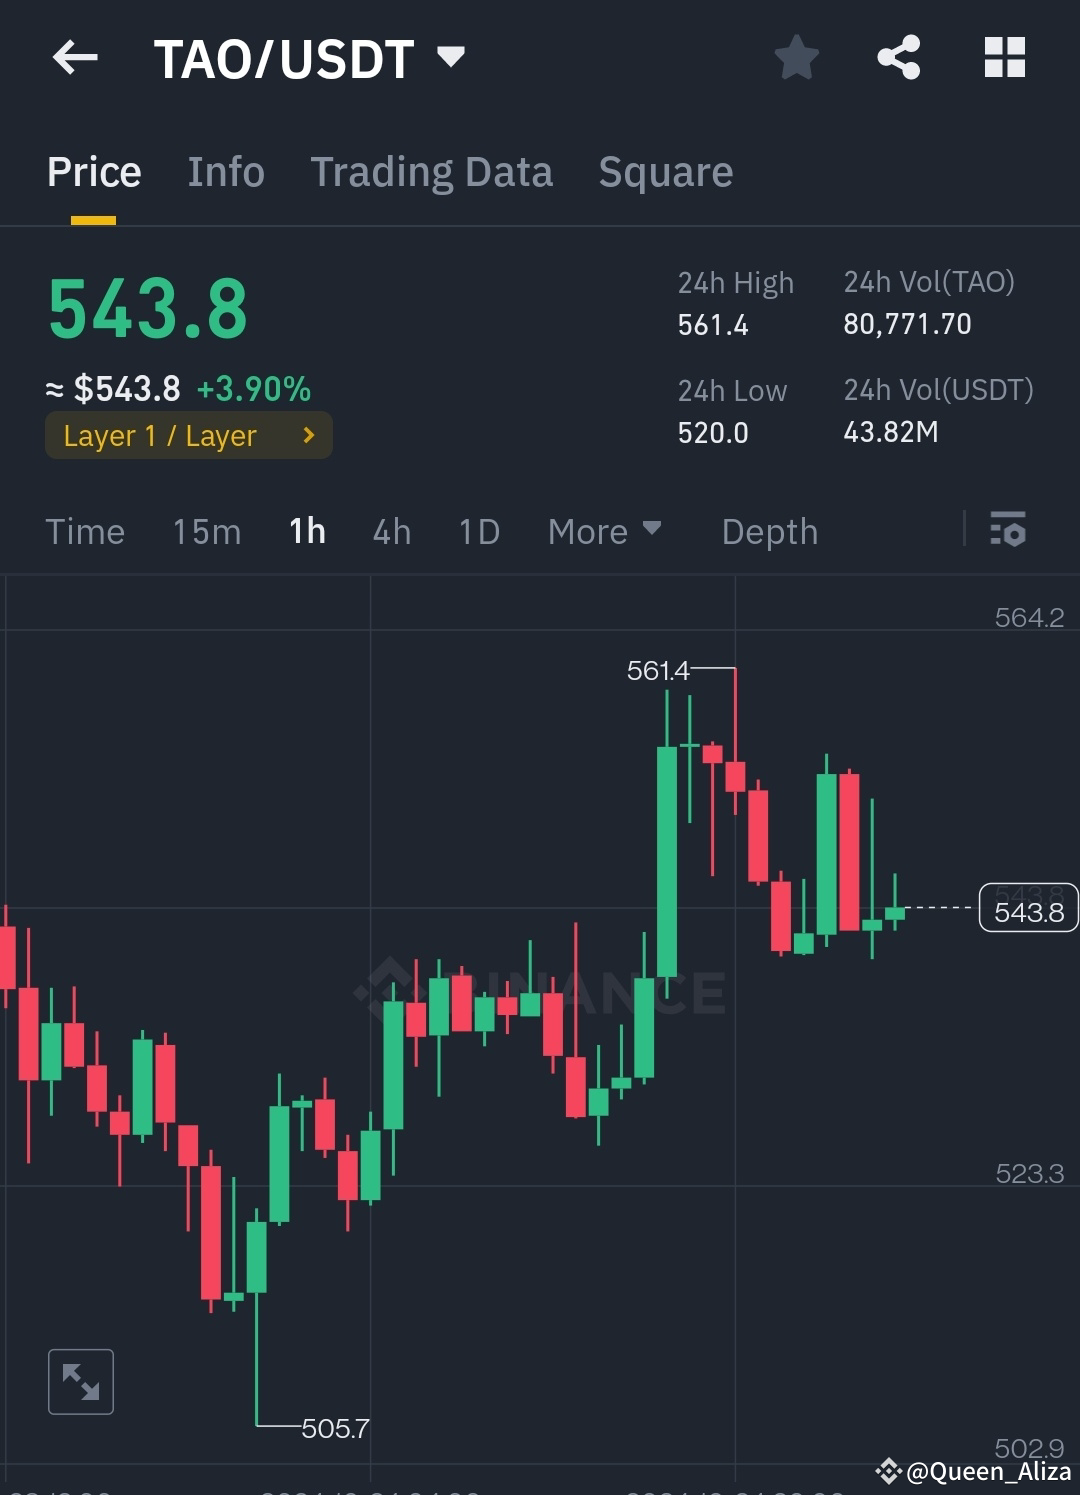
Task: Open the Queen_Aliza watermark diamond icon
Action: pos(888,1471)
